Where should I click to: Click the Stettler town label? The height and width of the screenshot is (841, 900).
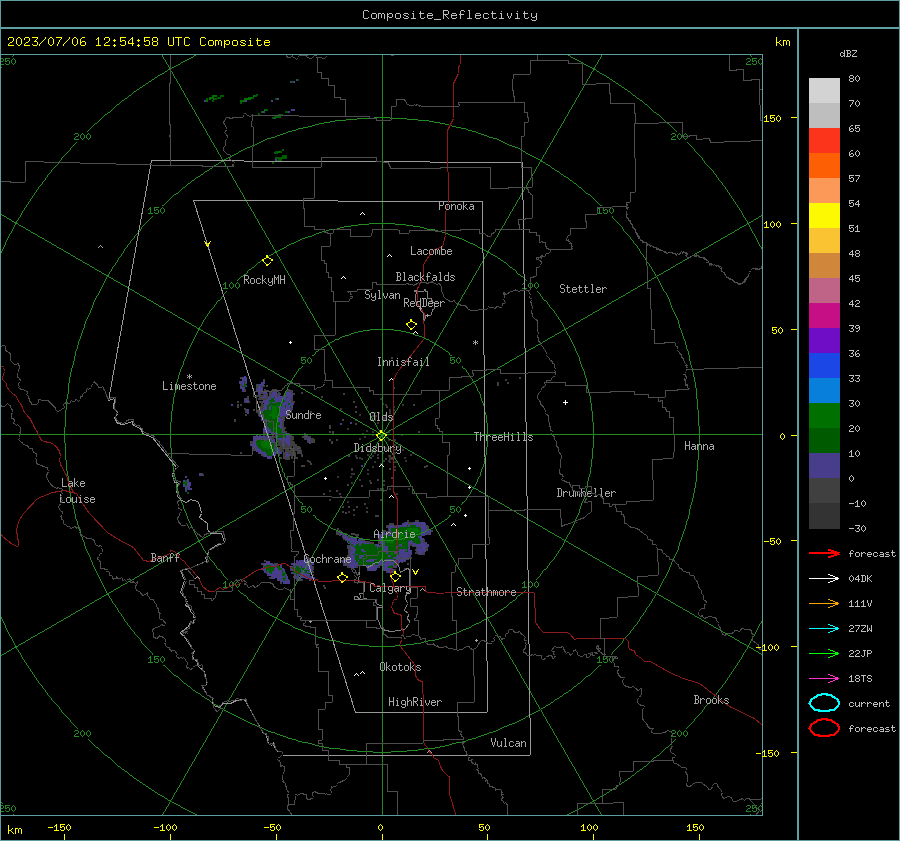click(583, 289)
